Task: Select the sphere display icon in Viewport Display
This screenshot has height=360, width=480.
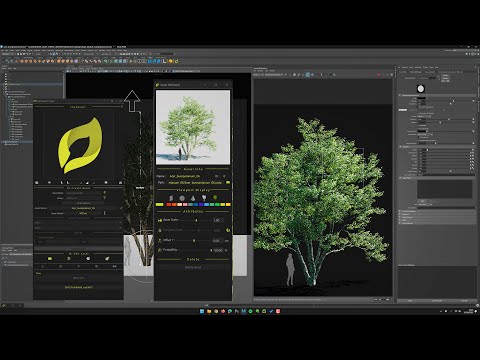Action: pyautogui.click(x=182, y=198)
